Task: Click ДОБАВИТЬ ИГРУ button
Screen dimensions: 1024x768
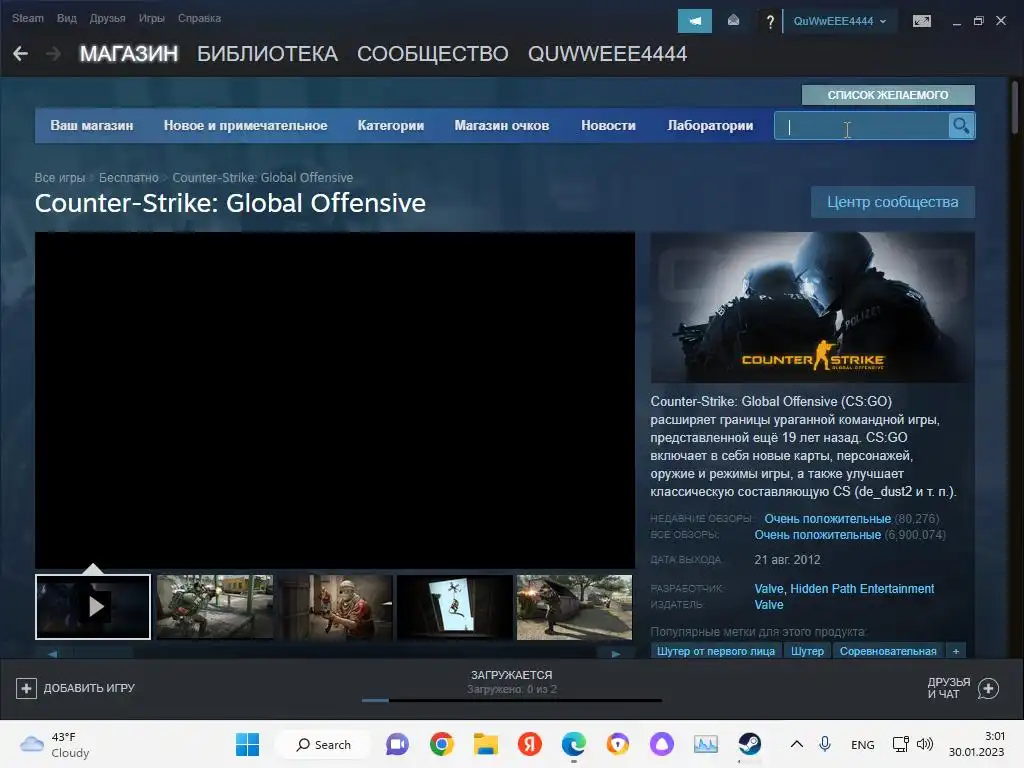Action: coord(75,688)
